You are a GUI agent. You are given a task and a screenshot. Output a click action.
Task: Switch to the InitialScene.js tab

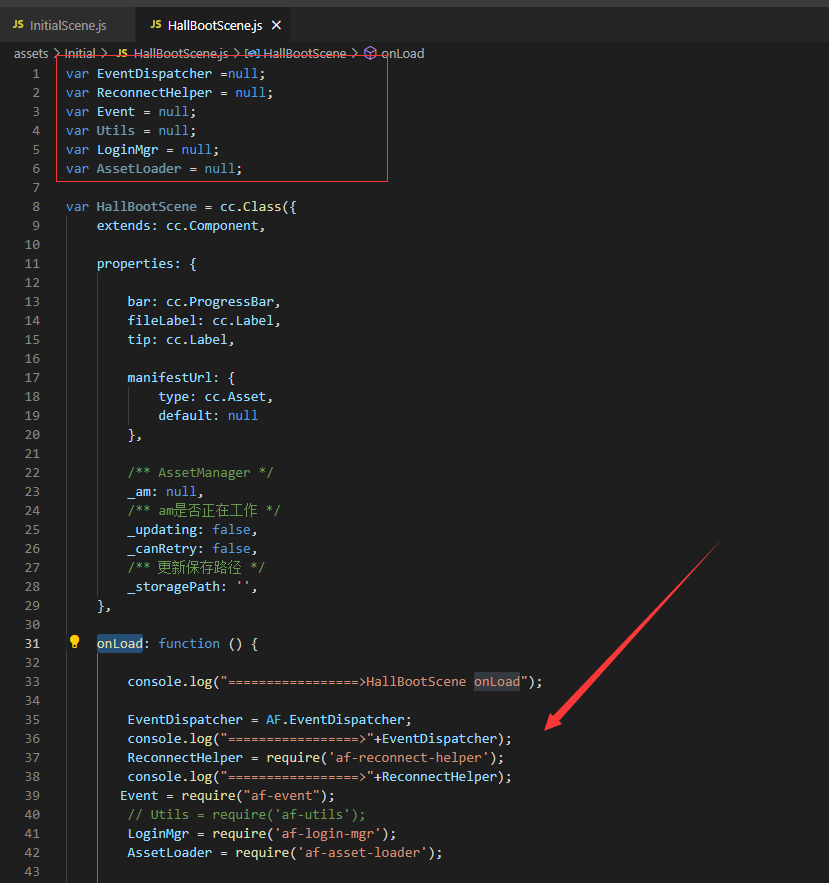pyautogui.click(x=67, y=25)
